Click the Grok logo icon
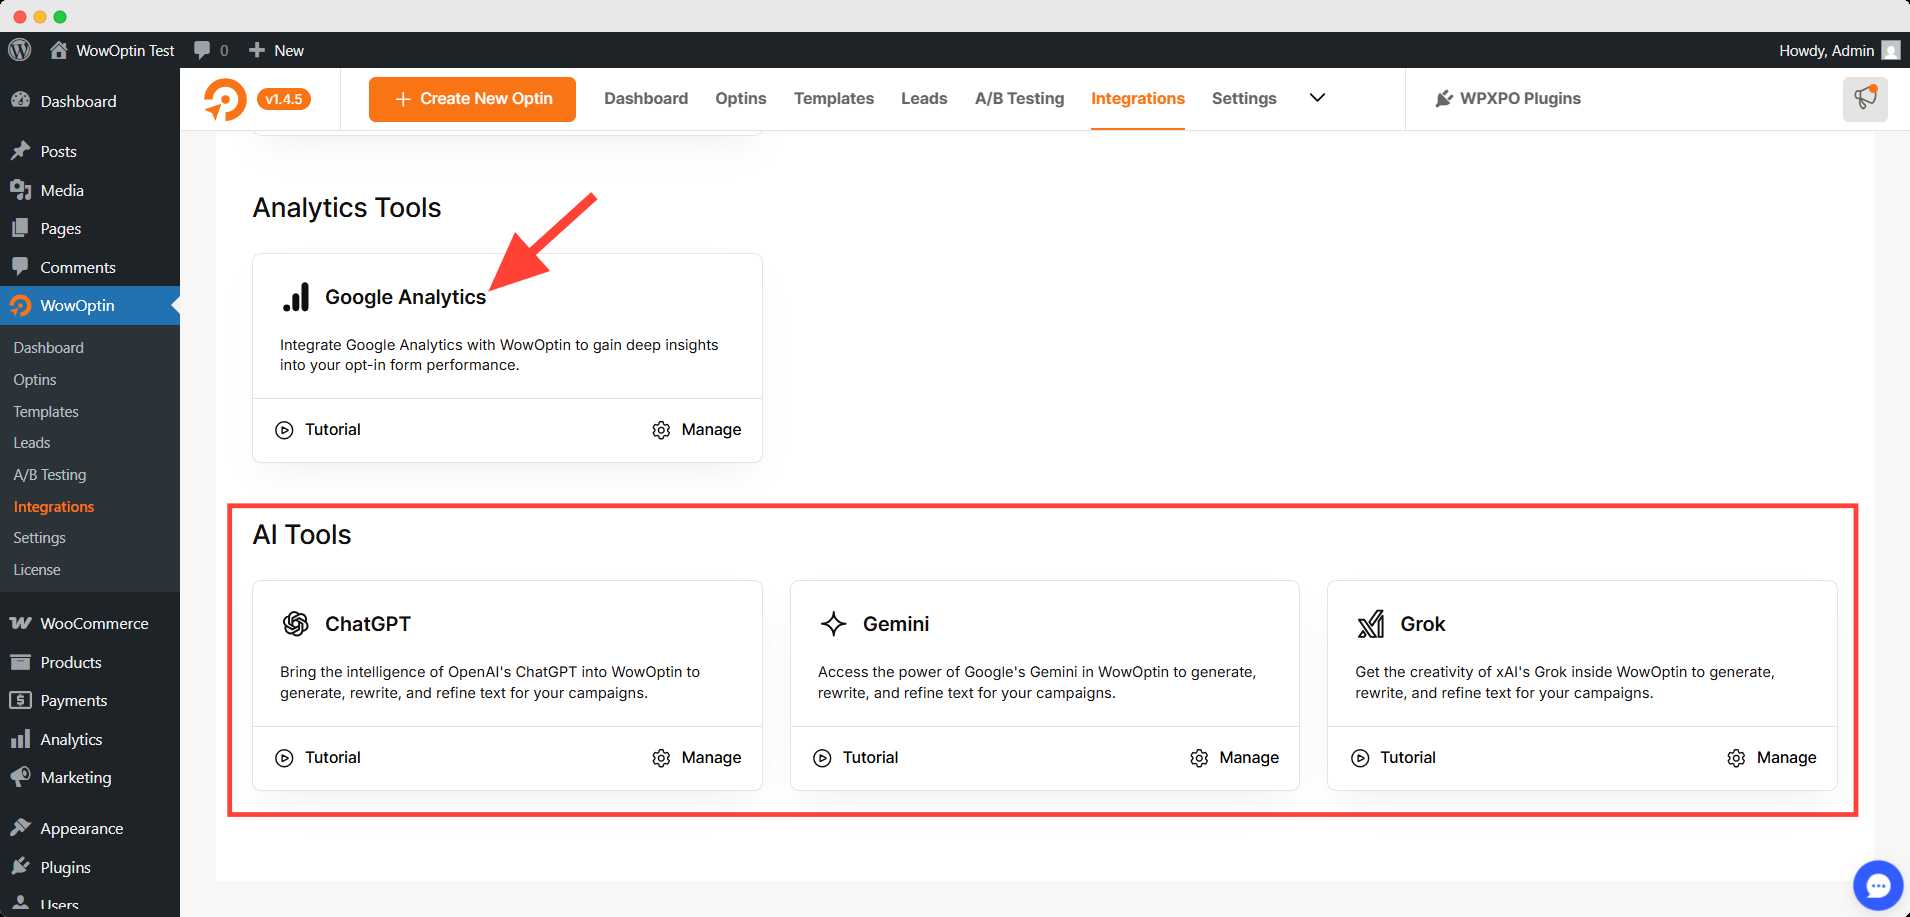Viewport: 1910px width, 917px height. pyautogui.click(x=1371, y=624)
